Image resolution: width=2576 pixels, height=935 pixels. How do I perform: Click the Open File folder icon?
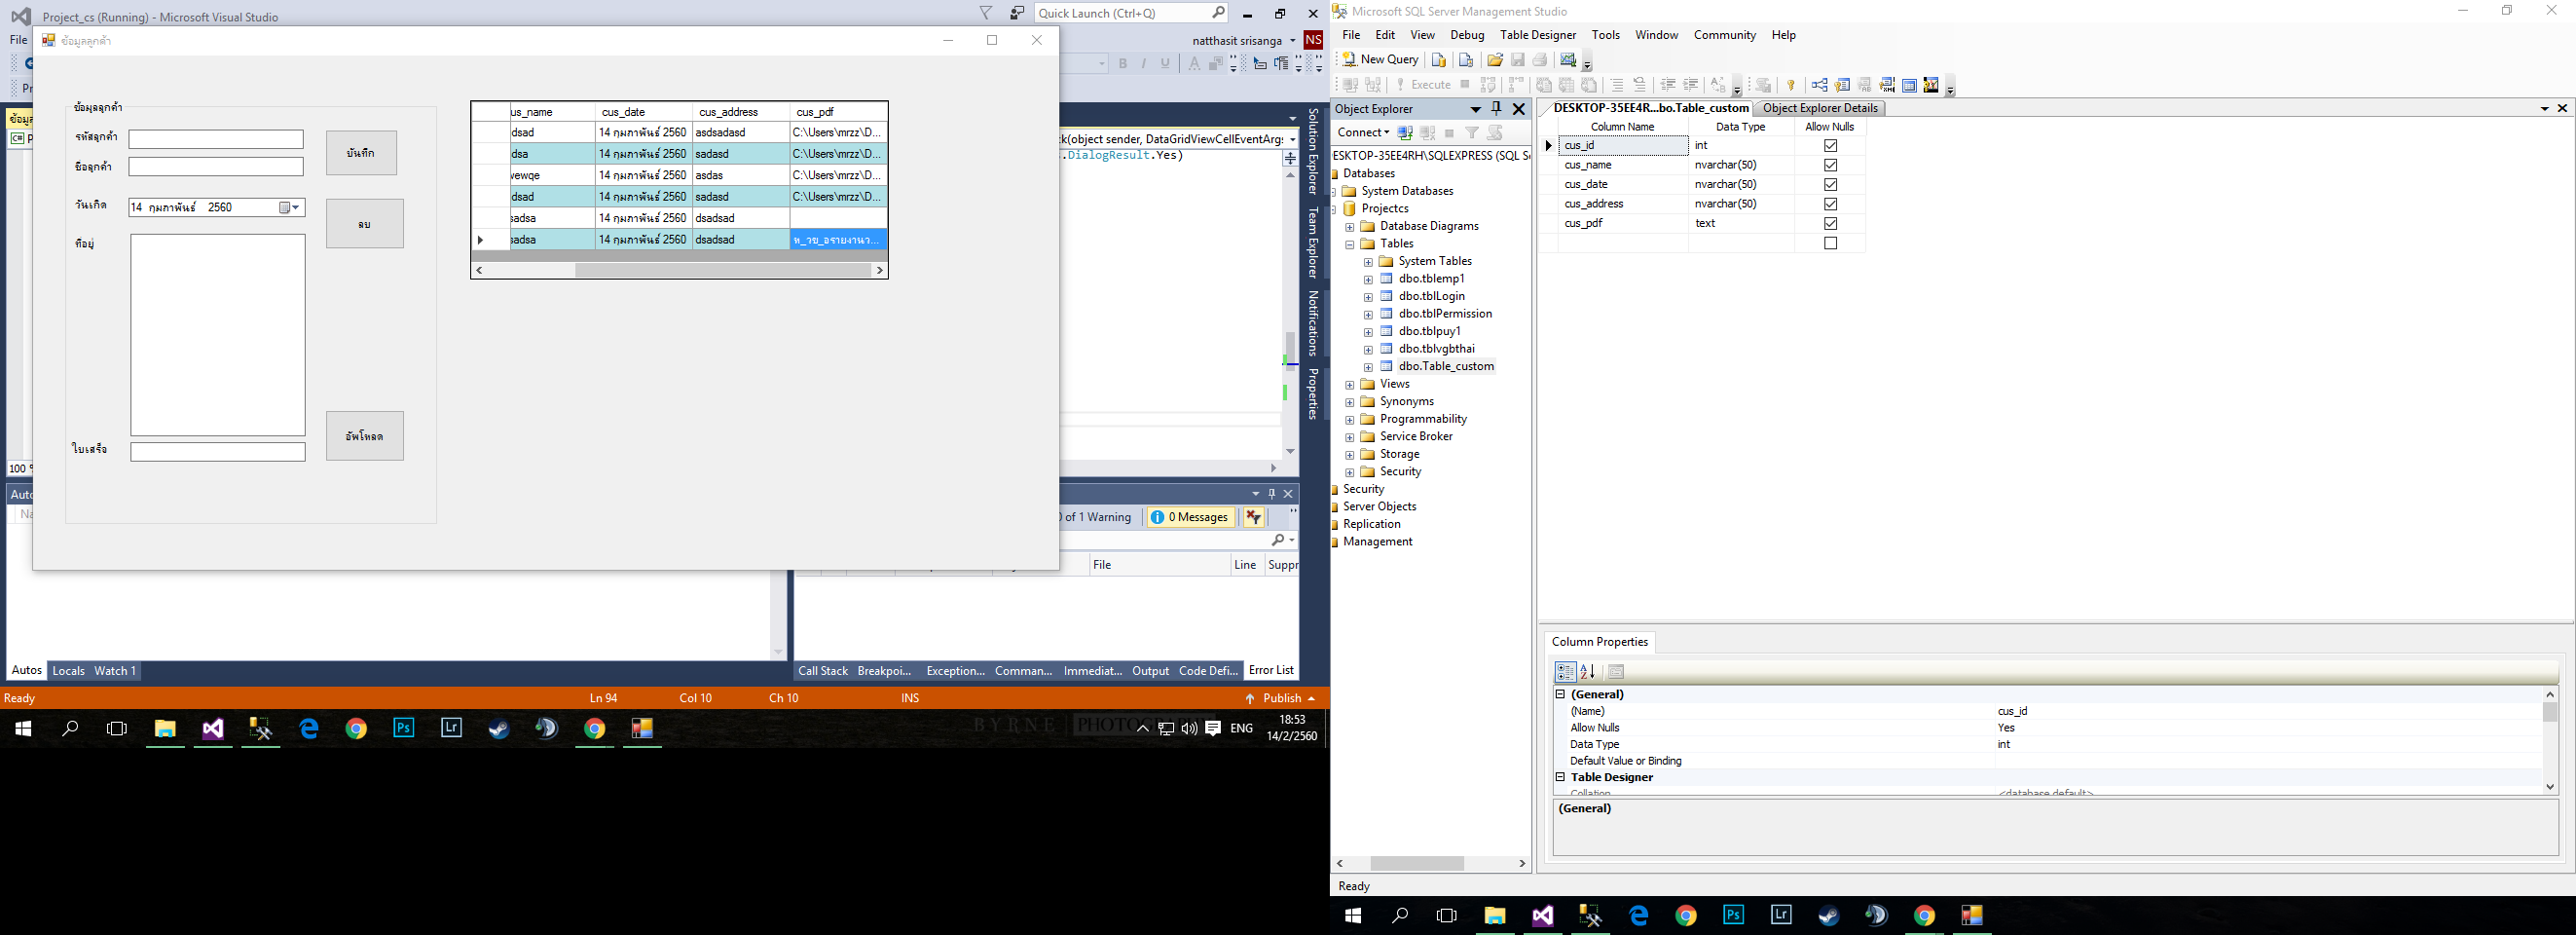click(1494, 60)
